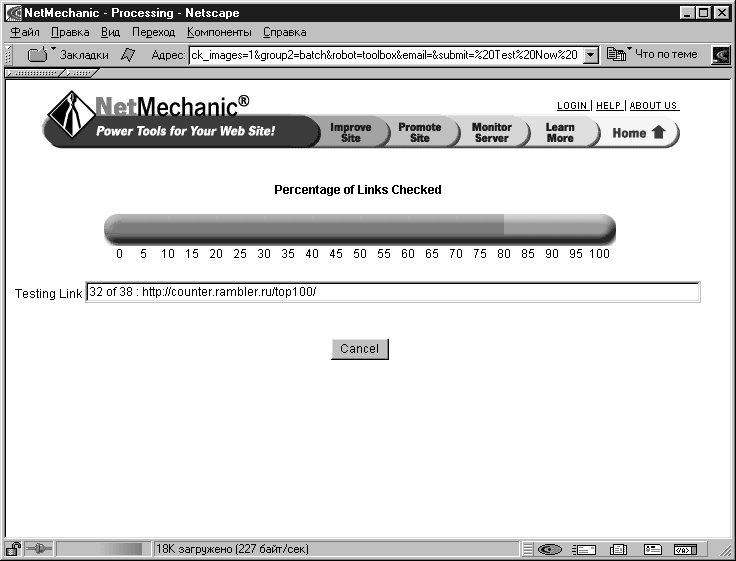This screenshot has height=561, width=736.
Task: Follow the ABOUT US link
Action: tap(653, 106)
